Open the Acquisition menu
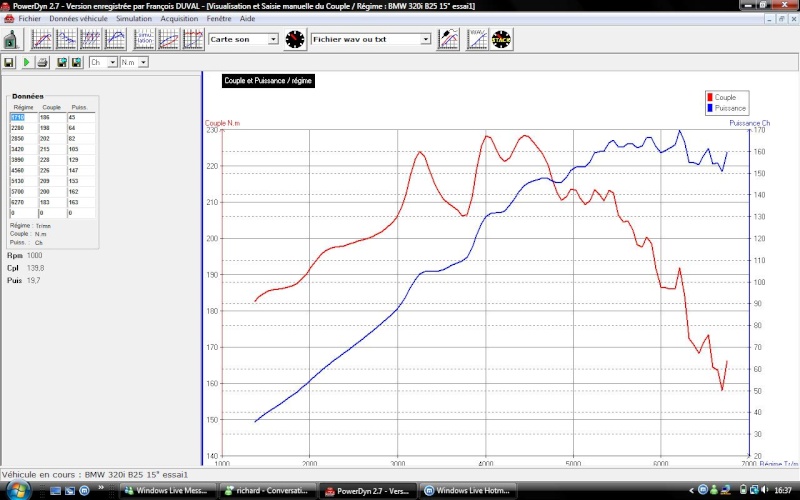This screenshot has width=800, height=500. (x=179, y=19)
